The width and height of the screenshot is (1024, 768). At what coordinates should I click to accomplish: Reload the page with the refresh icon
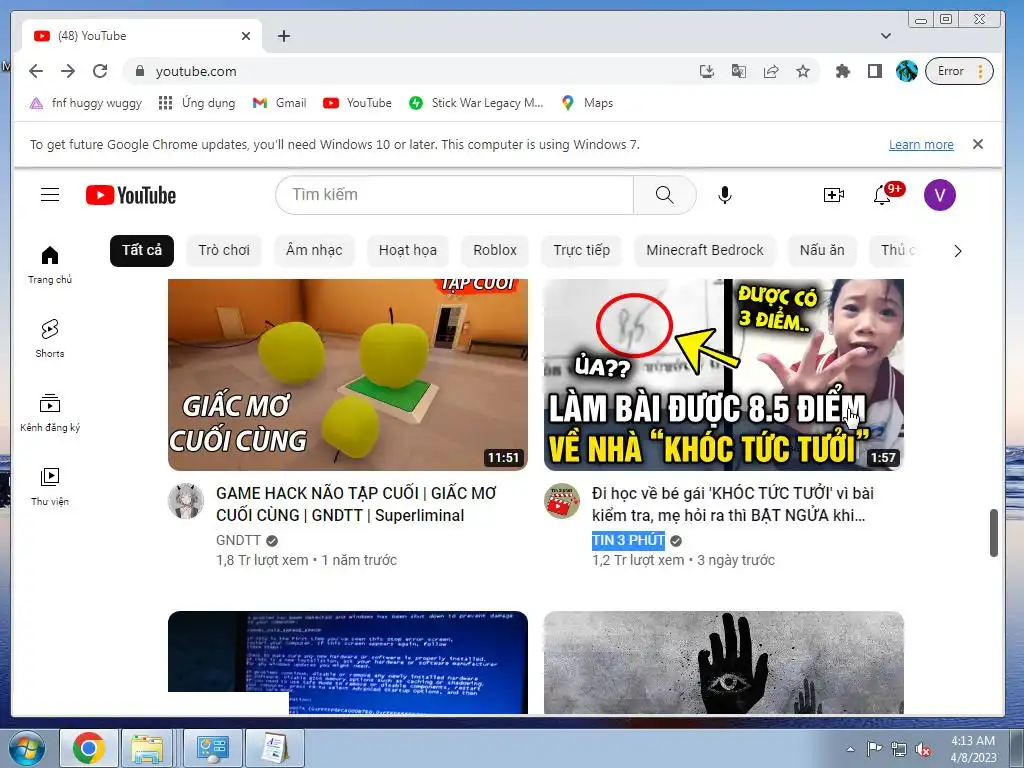(100, 71)
